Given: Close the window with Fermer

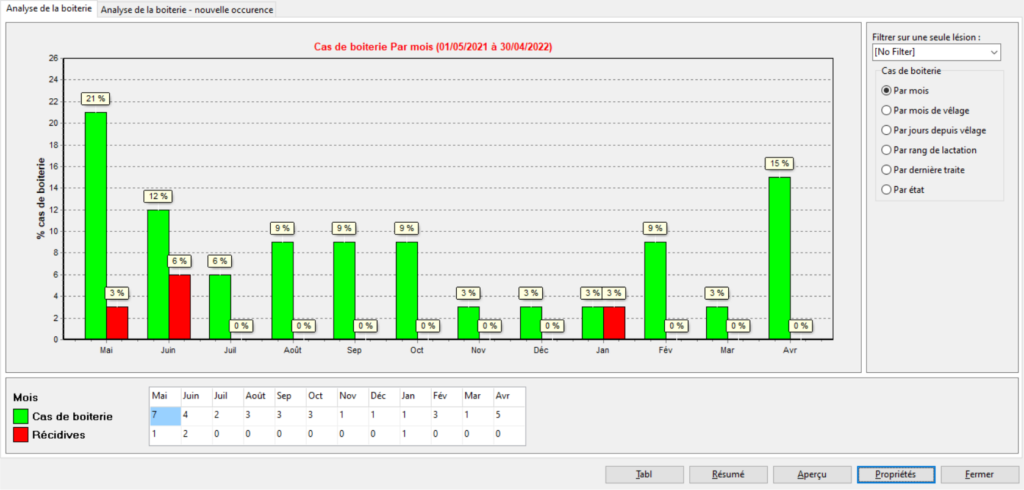Looking at the screenshot, I should [979, 474].
